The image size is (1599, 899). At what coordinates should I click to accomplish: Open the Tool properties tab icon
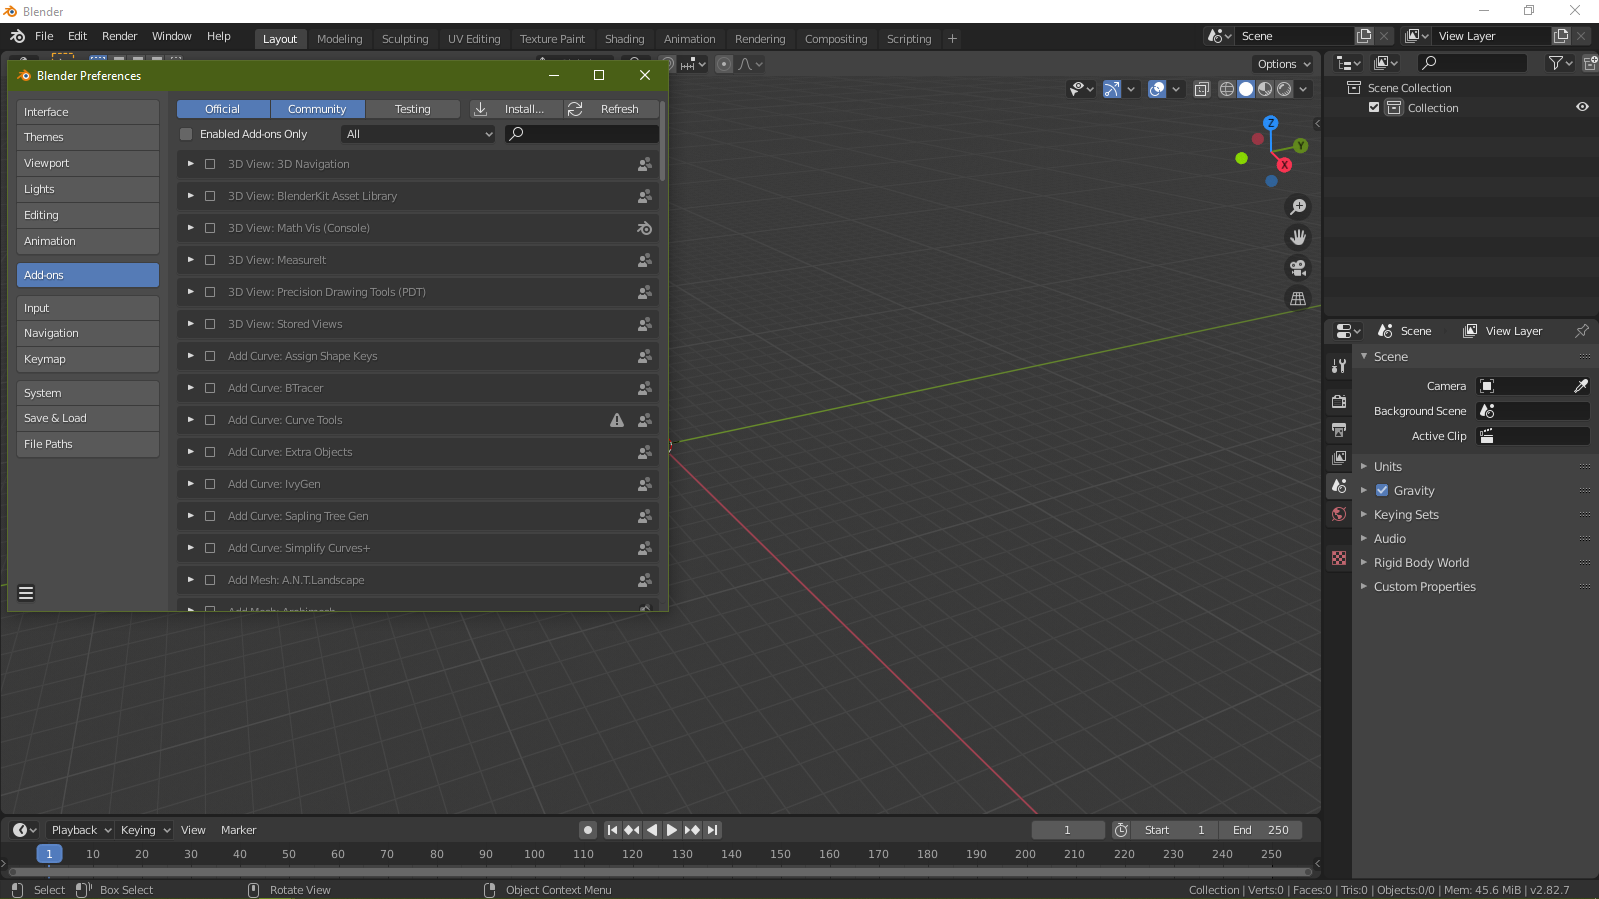(x=1339, y=366)
